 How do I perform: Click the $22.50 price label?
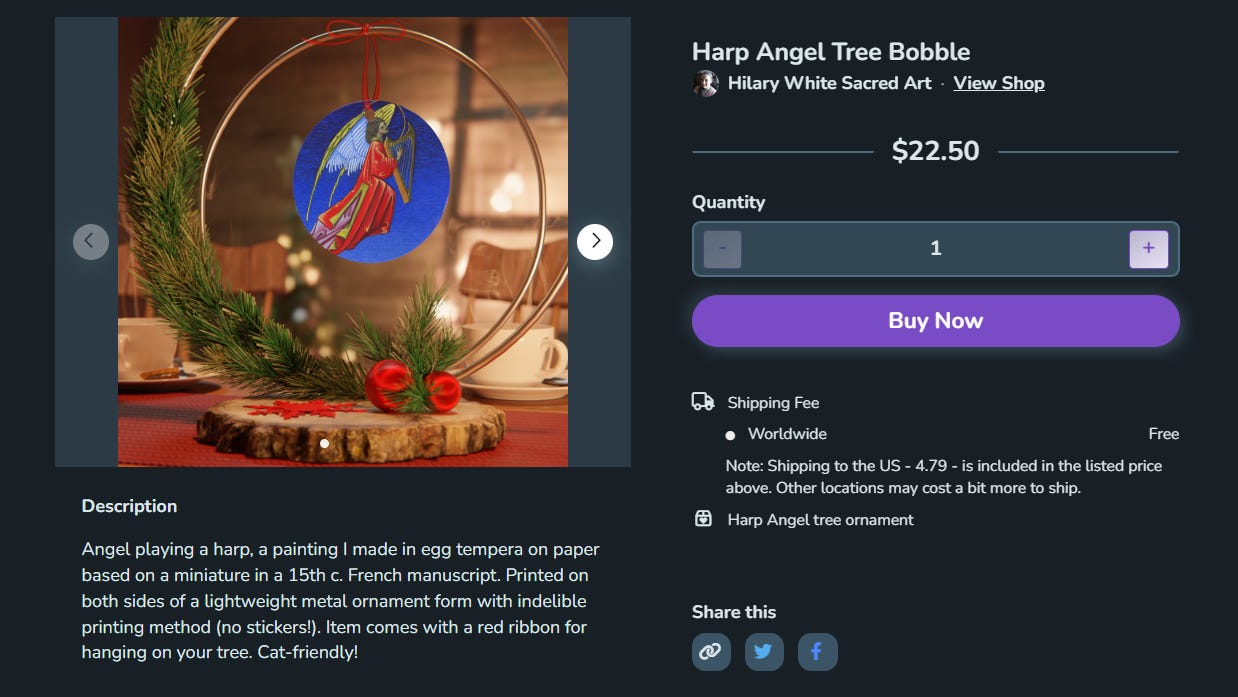click(x=935, y=151)
